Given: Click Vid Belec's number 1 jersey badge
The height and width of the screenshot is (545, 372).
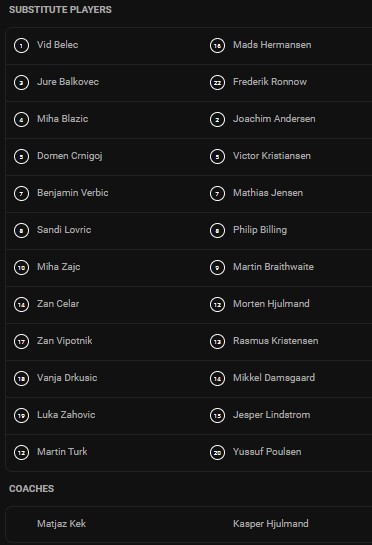Looking at the screenshot, I should click(x=21, y=46).
